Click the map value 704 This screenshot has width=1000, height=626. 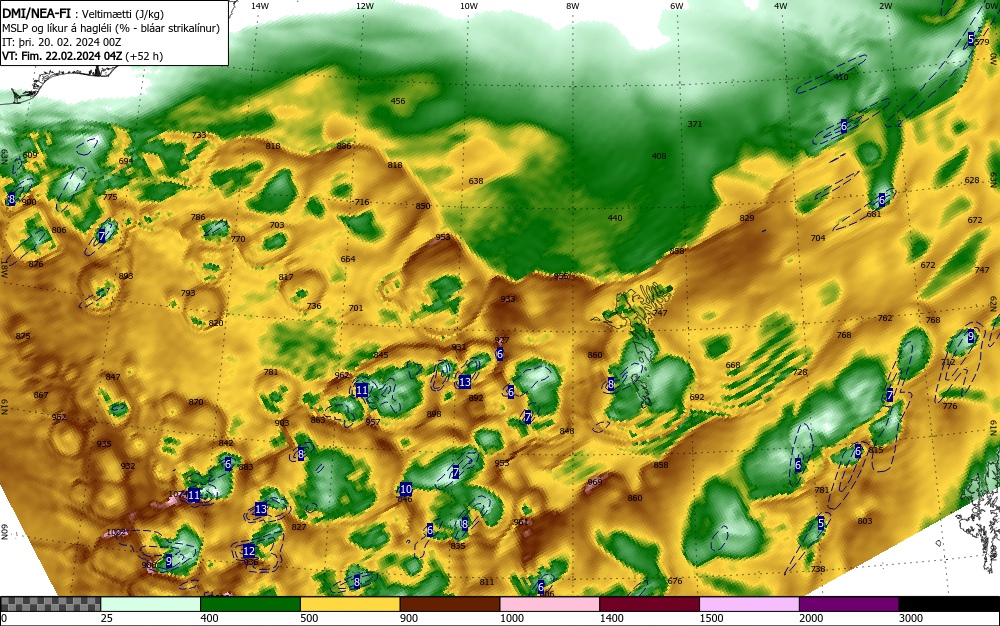[x=818, y=238]
